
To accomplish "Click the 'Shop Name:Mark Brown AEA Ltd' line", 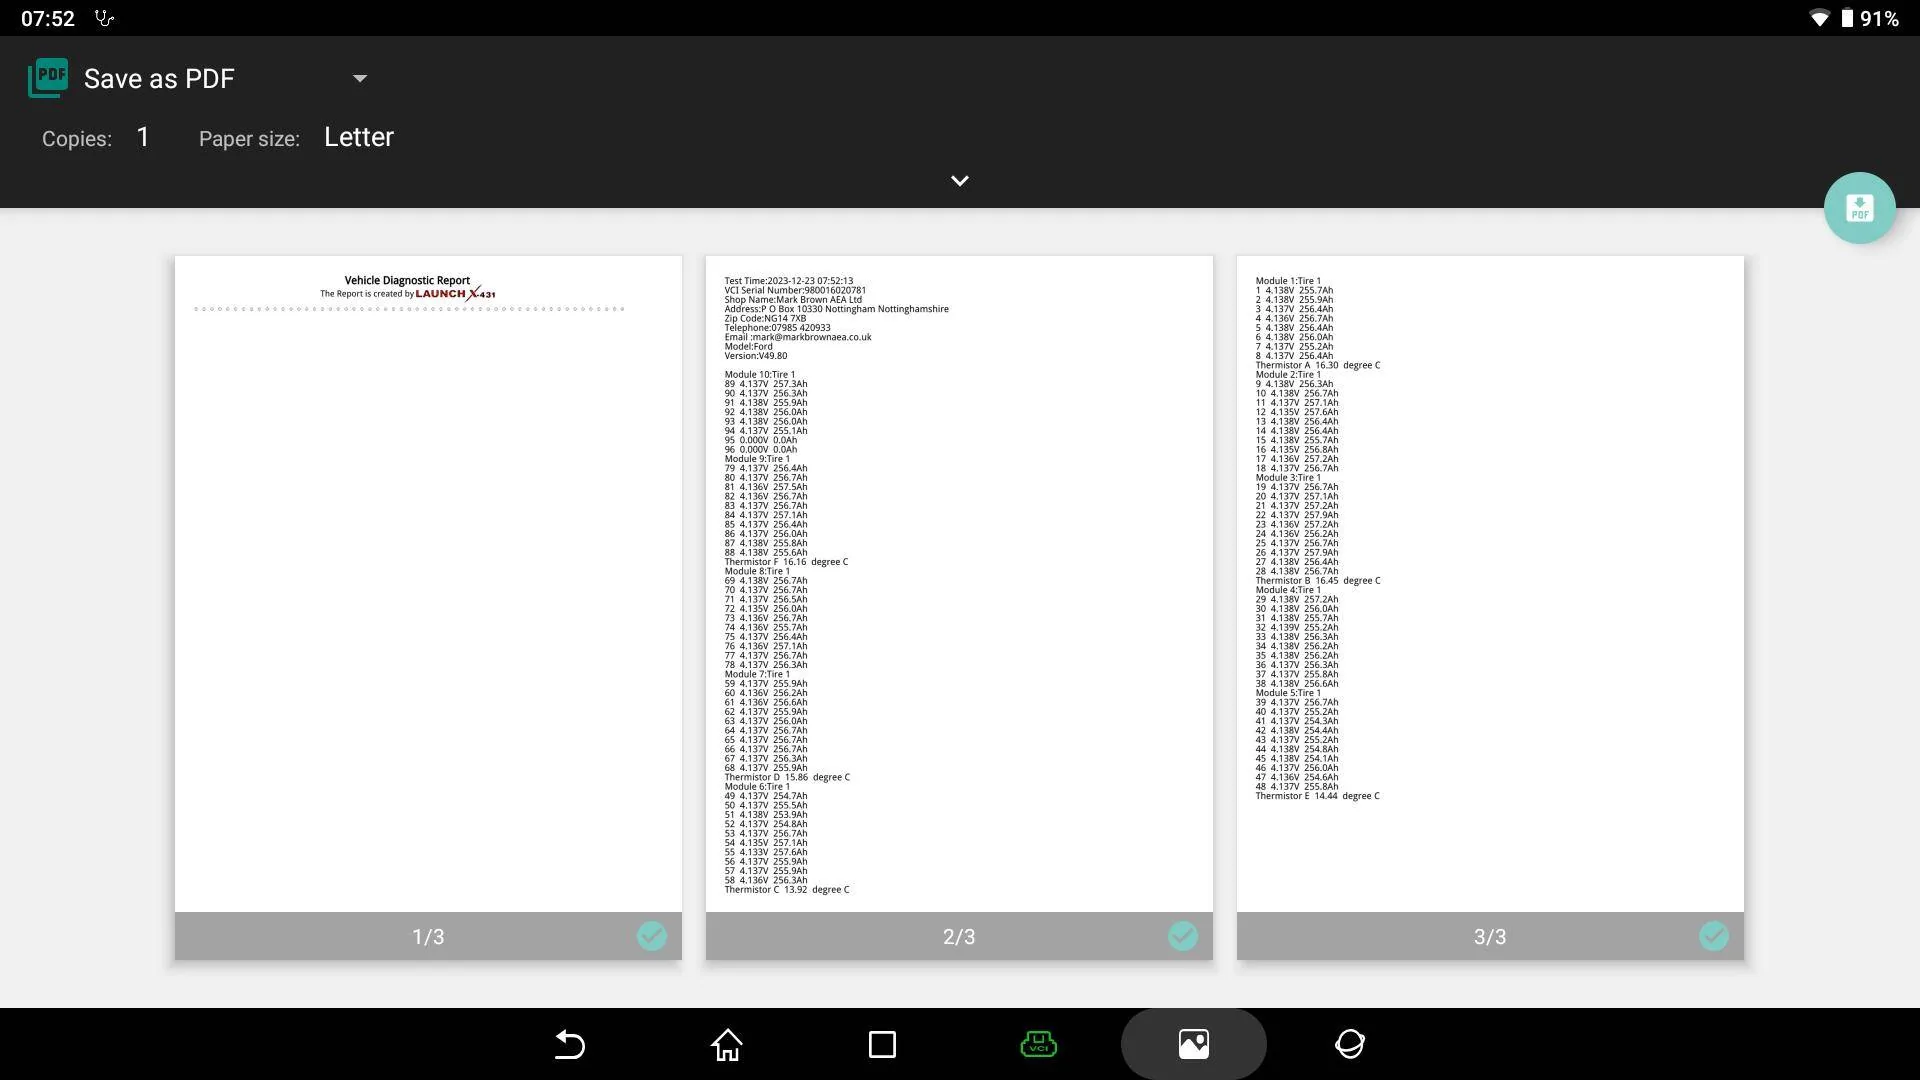I will 793,300.
